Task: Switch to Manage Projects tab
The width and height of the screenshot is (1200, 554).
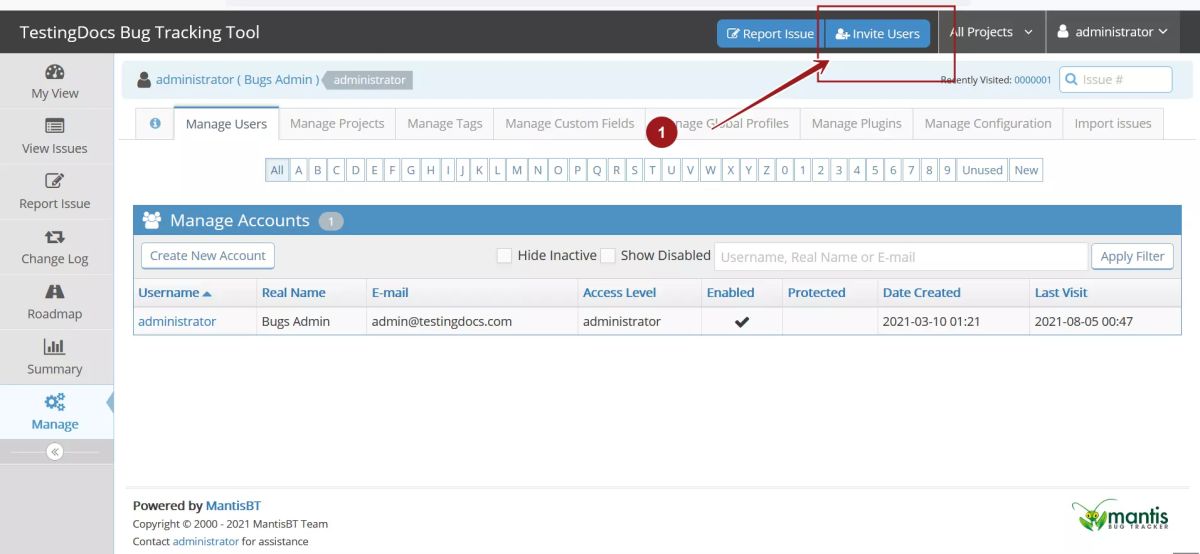Action: (337, 124)
